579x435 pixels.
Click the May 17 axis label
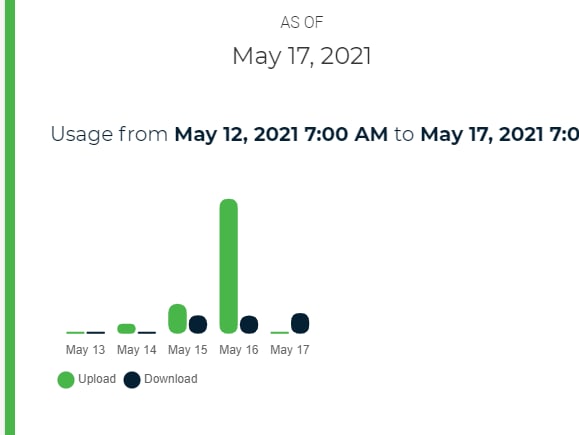(x=290, y=350)
